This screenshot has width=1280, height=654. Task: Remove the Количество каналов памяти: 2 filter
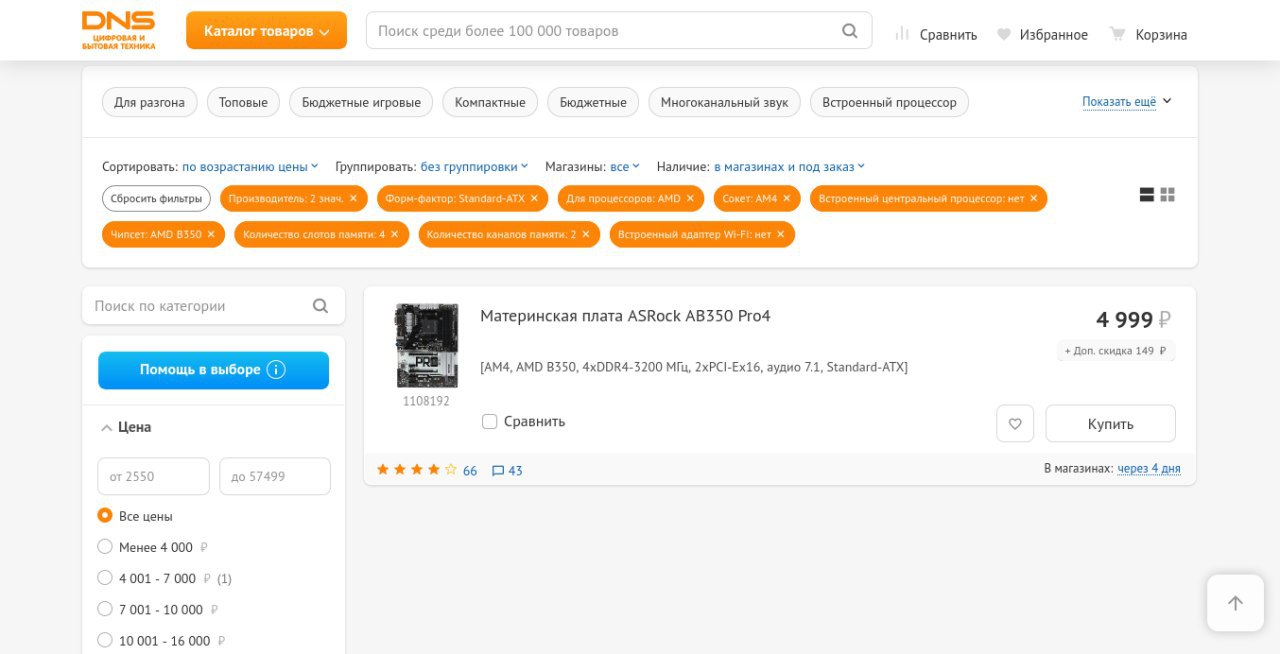tap(585, 234)
